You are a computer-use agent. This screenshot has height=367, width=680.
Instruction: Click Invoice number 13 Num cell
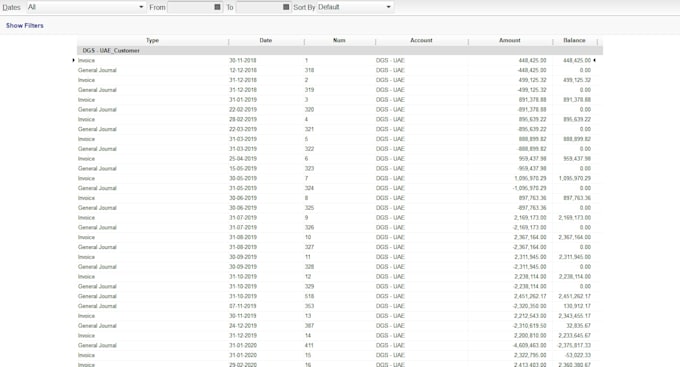[x=308, y=316]
